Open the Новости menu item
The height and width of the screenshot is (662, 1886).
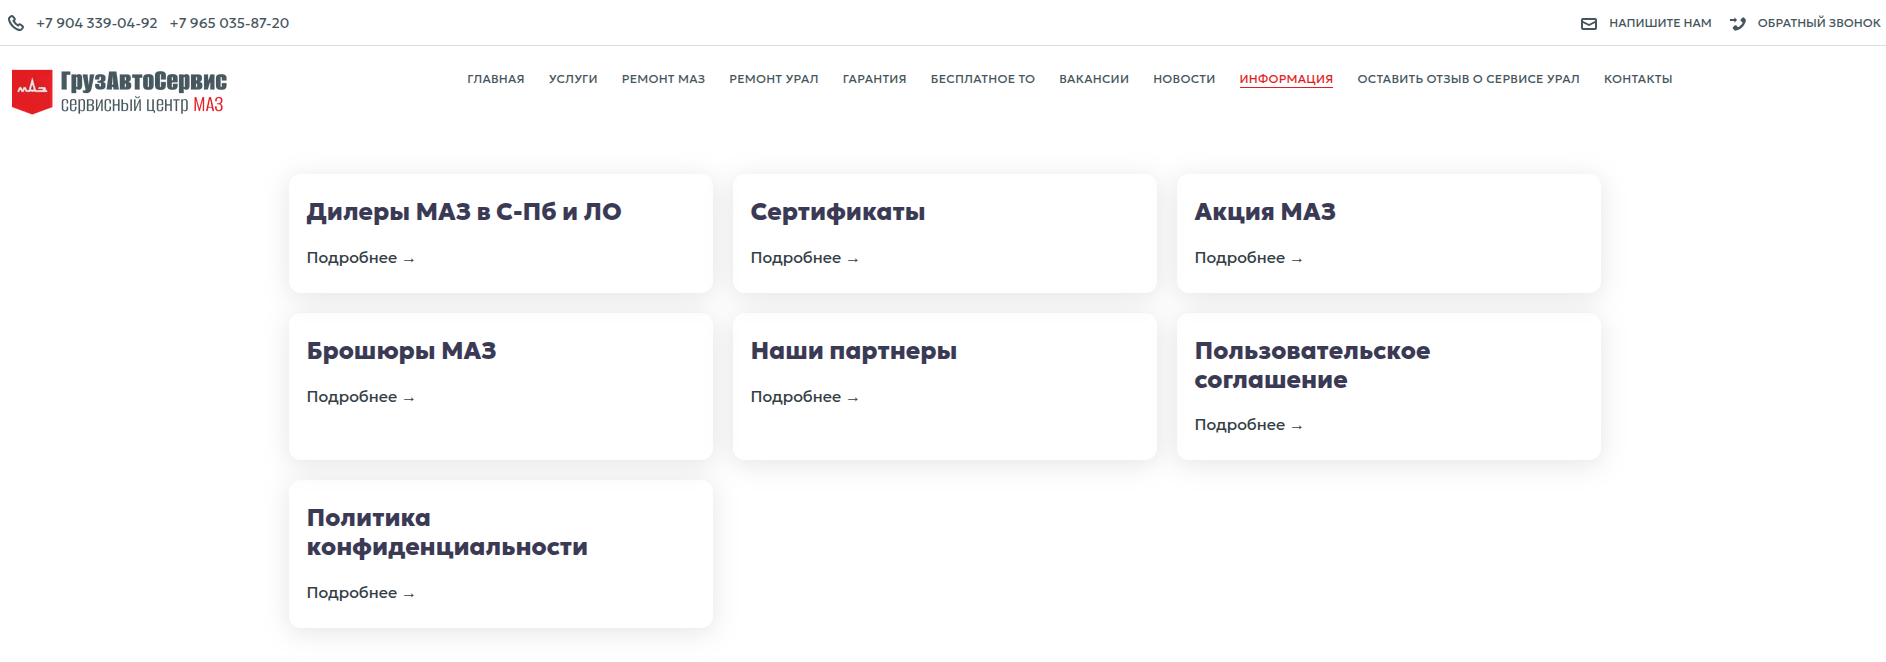[1184, 79]
